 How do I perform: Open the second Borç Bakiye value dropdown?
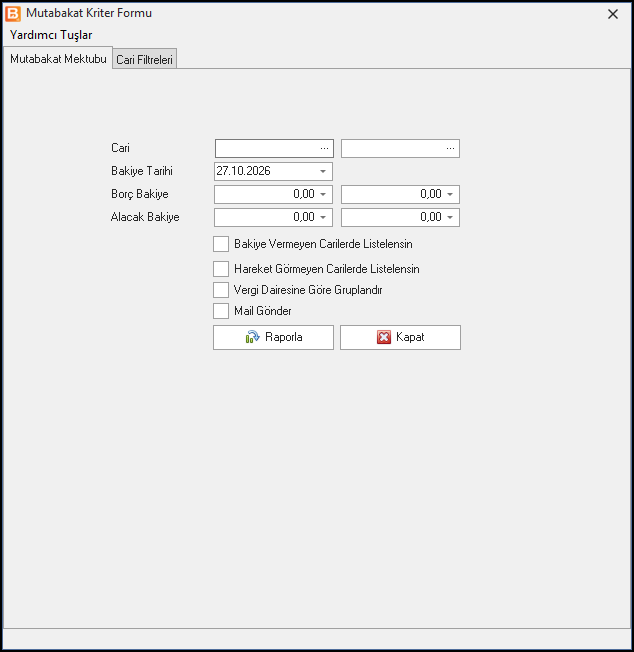point(450,194)
